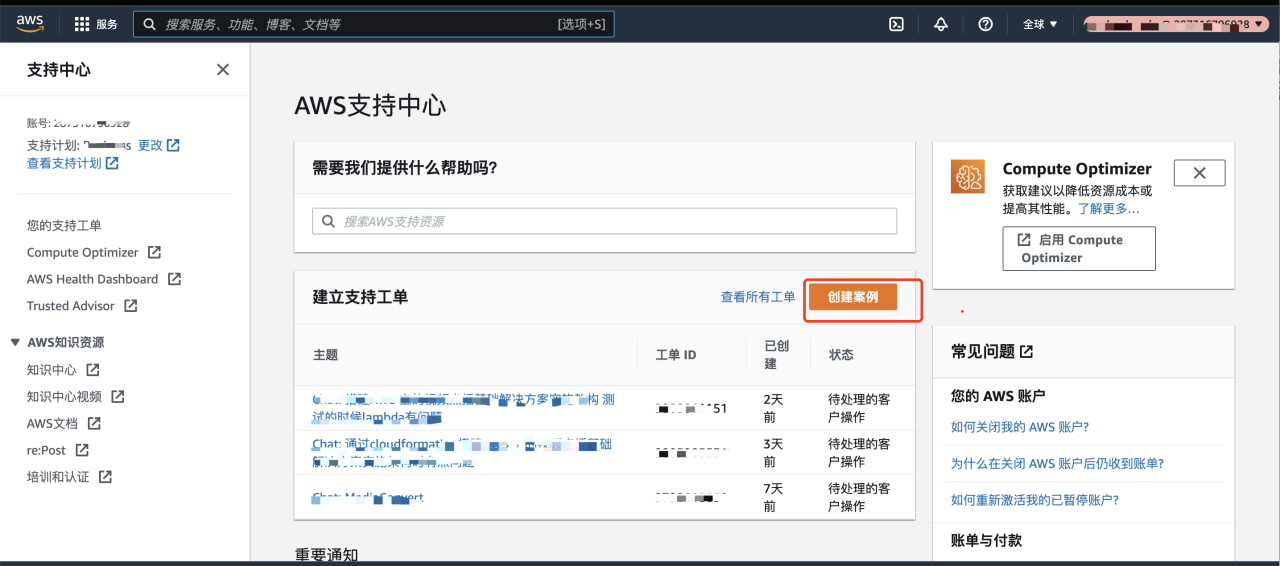Focus the 搜索AWS支持资源 search field
The image size is (1280, 566).
coord(605,221)
